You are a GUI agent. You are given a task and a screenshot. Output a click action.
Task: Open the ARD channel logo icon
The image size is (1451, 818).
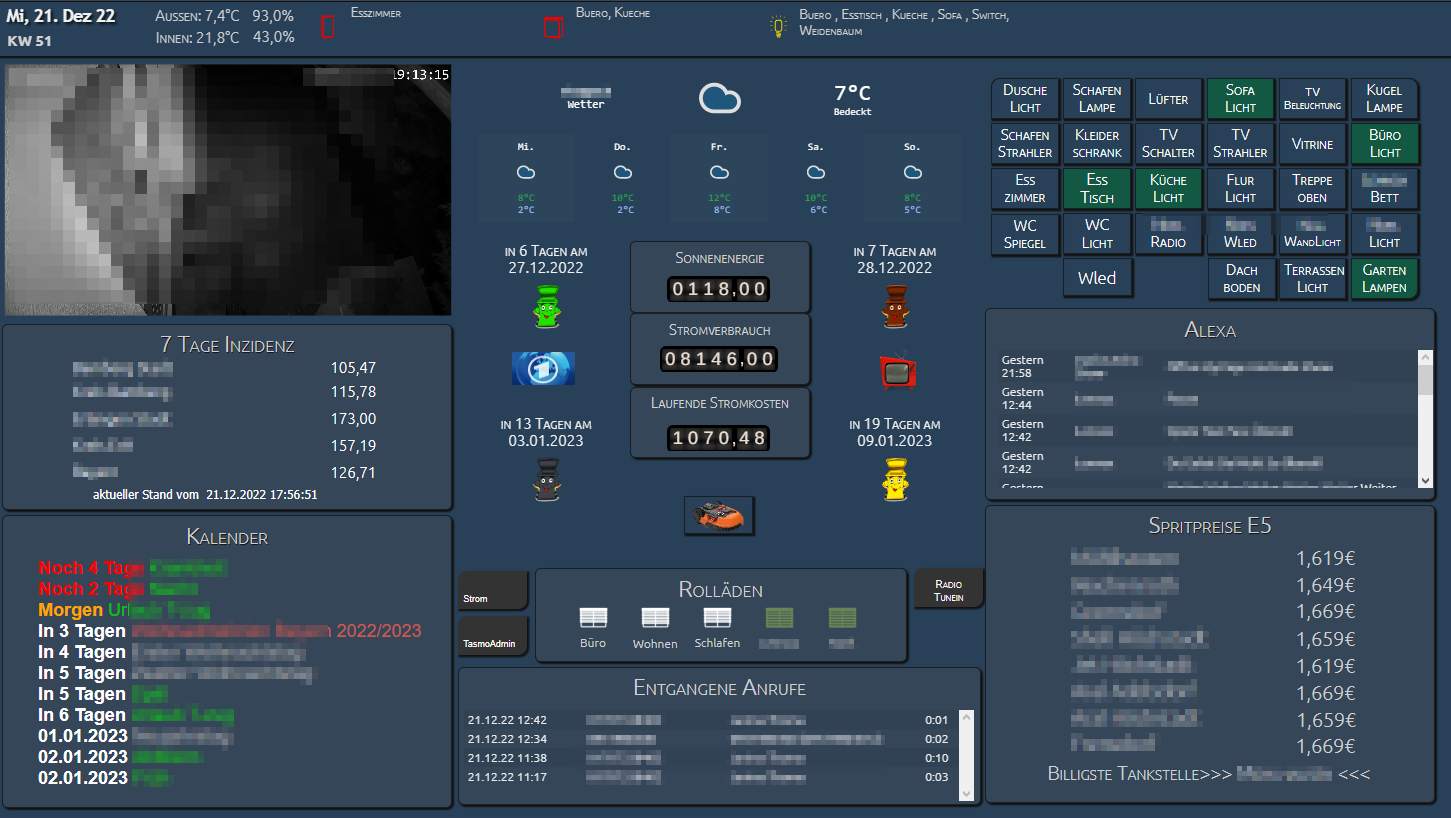[x=543, y=368]
